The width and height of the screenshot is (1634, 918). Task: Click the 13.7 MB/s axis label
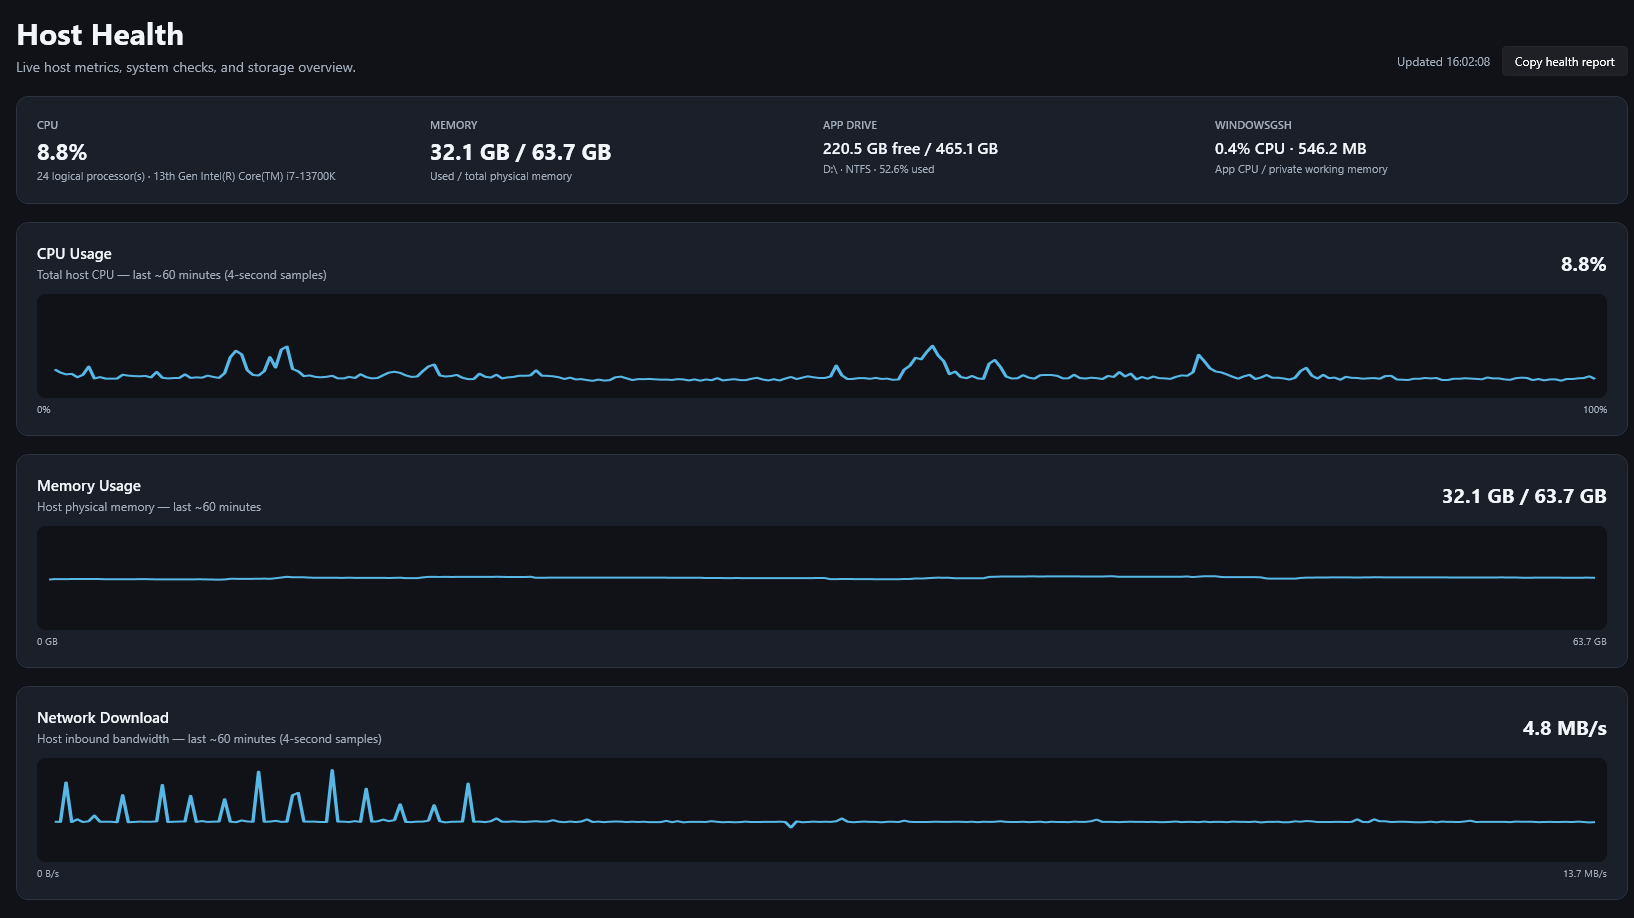click(1585, 874)
